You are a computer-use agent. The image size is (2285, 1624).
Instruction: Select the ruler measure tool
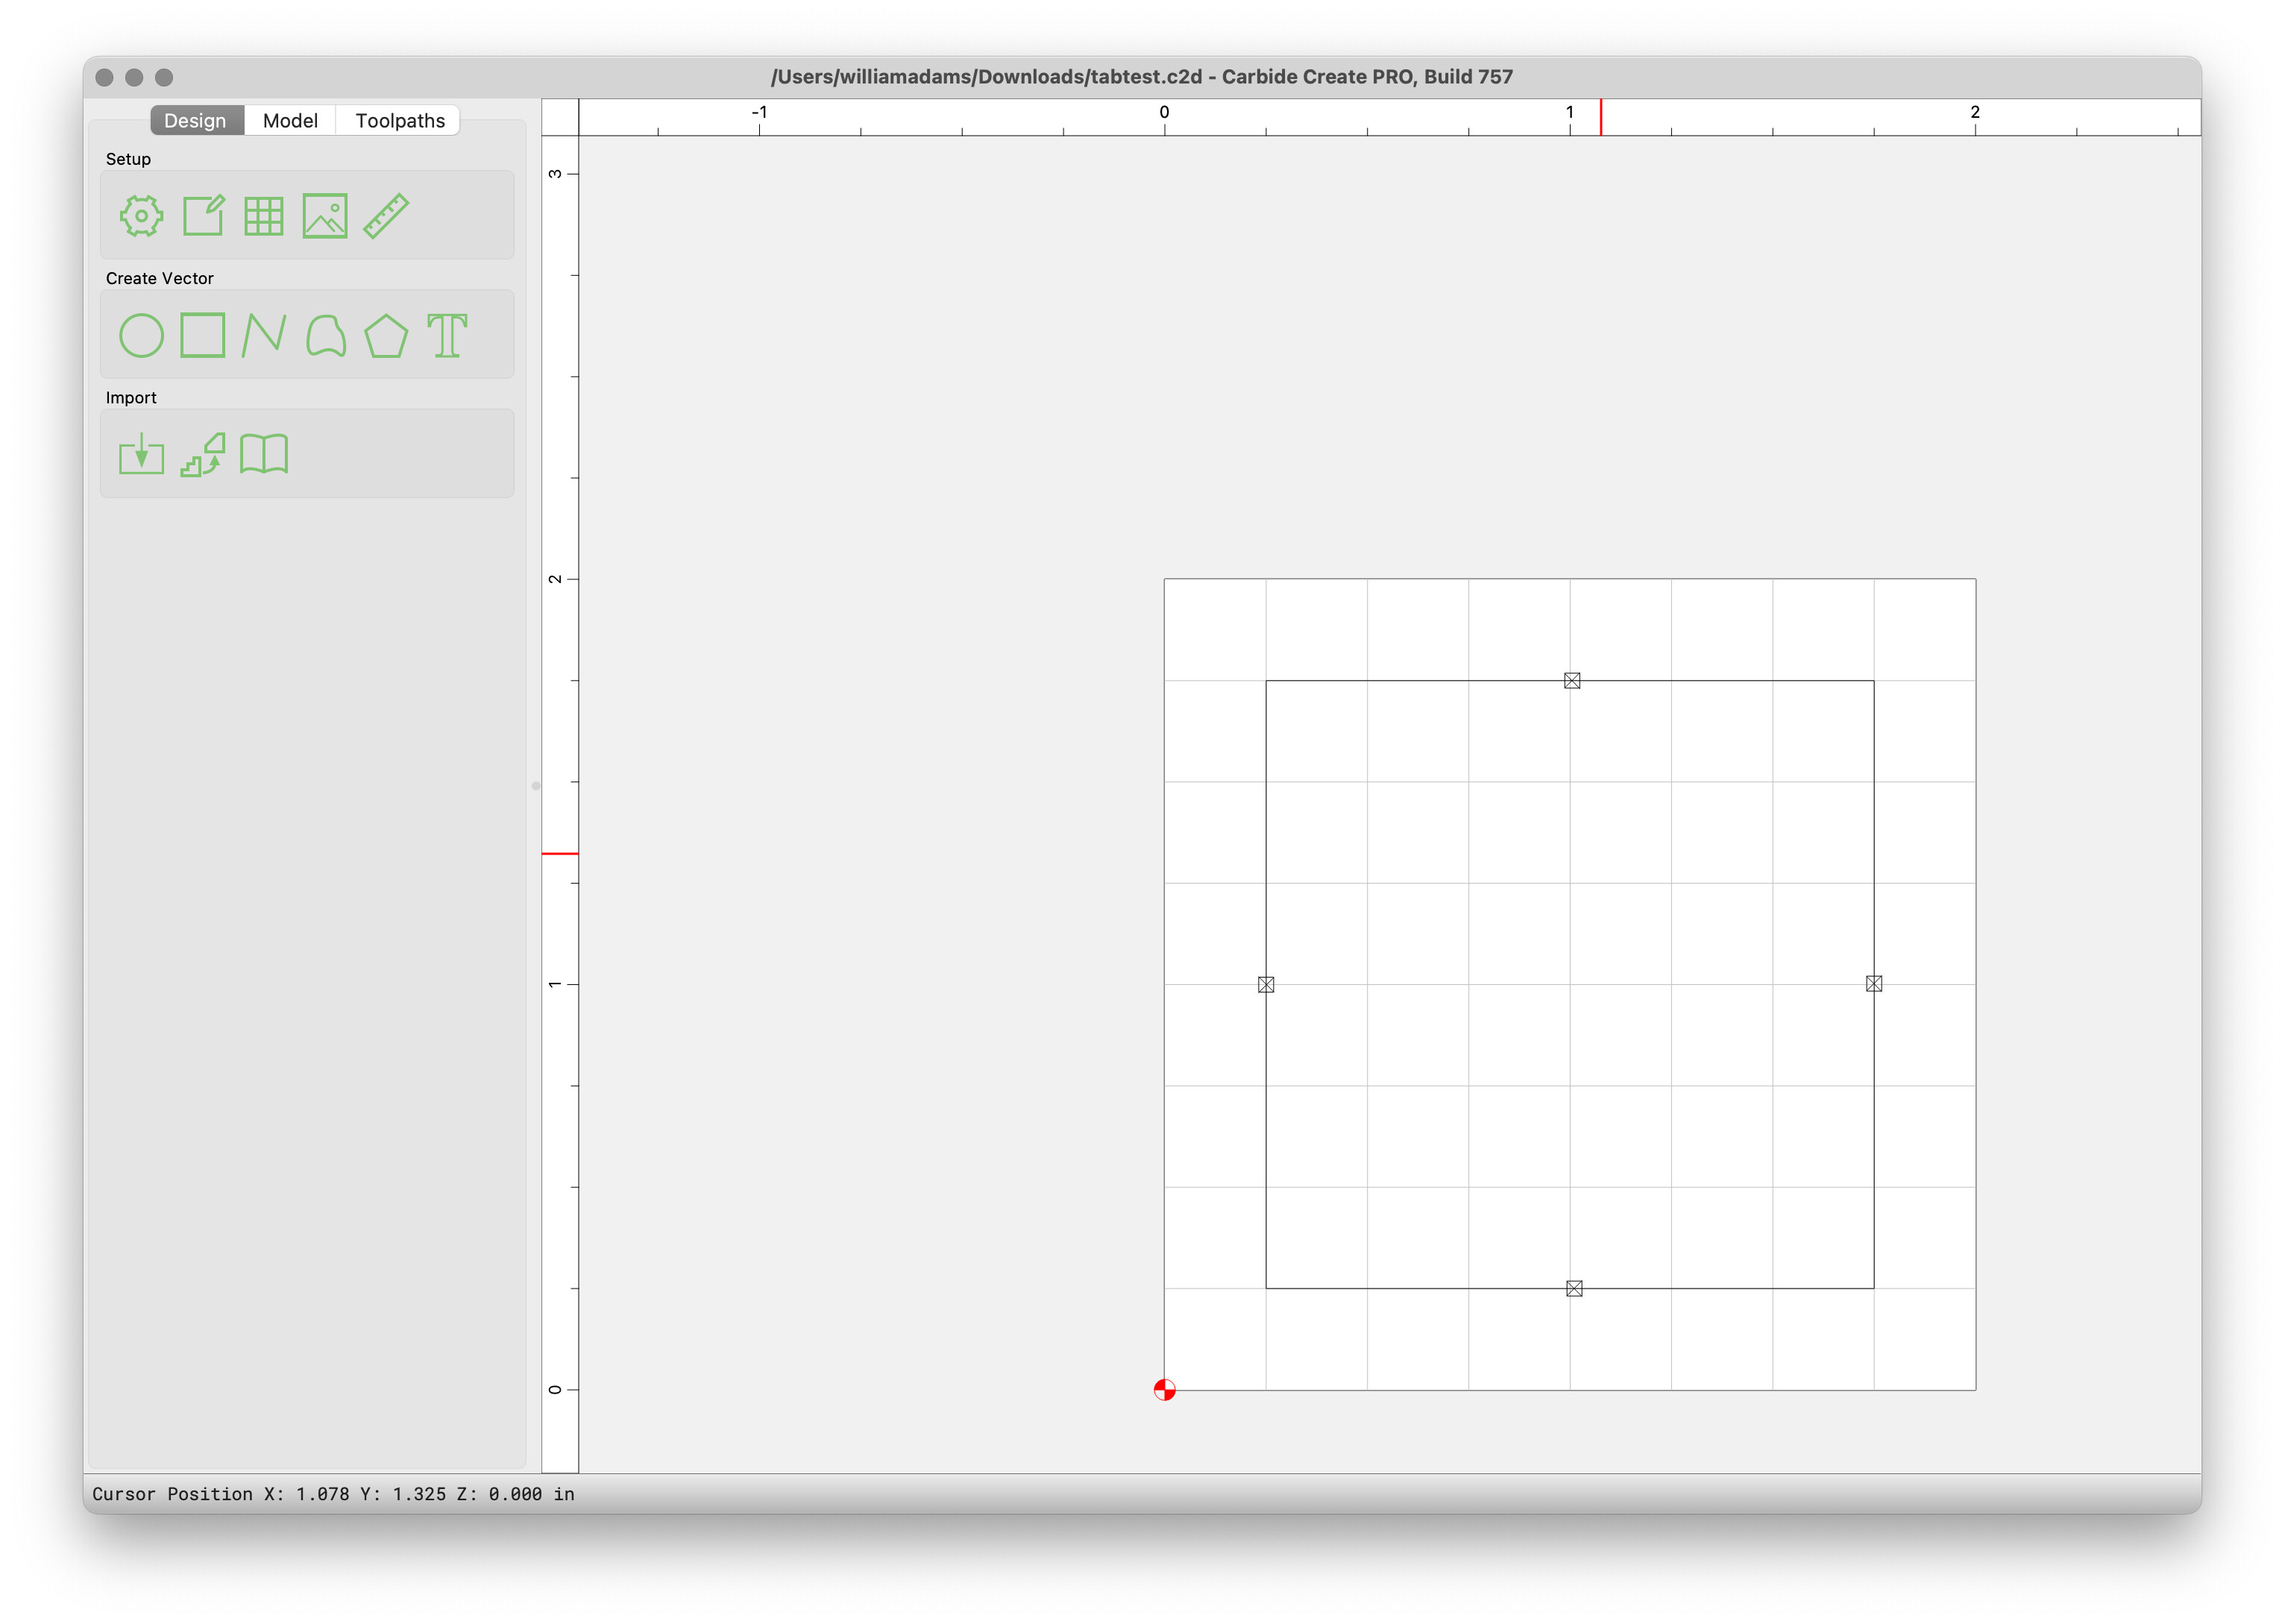[x=386, y=216]
